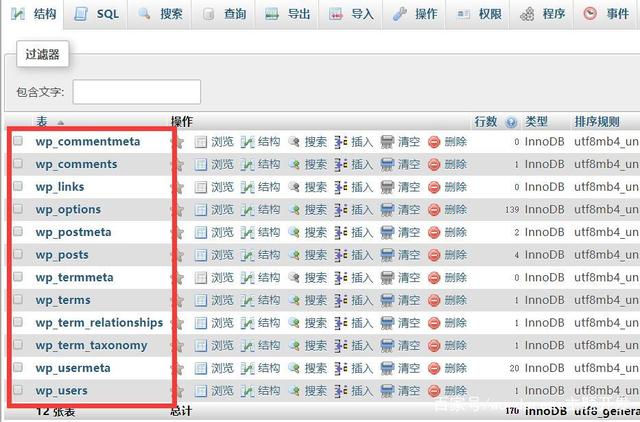This screenshot has height=422, width=640.
Task: Open the 导出 (Export) tab
Action: coord(287,14)
